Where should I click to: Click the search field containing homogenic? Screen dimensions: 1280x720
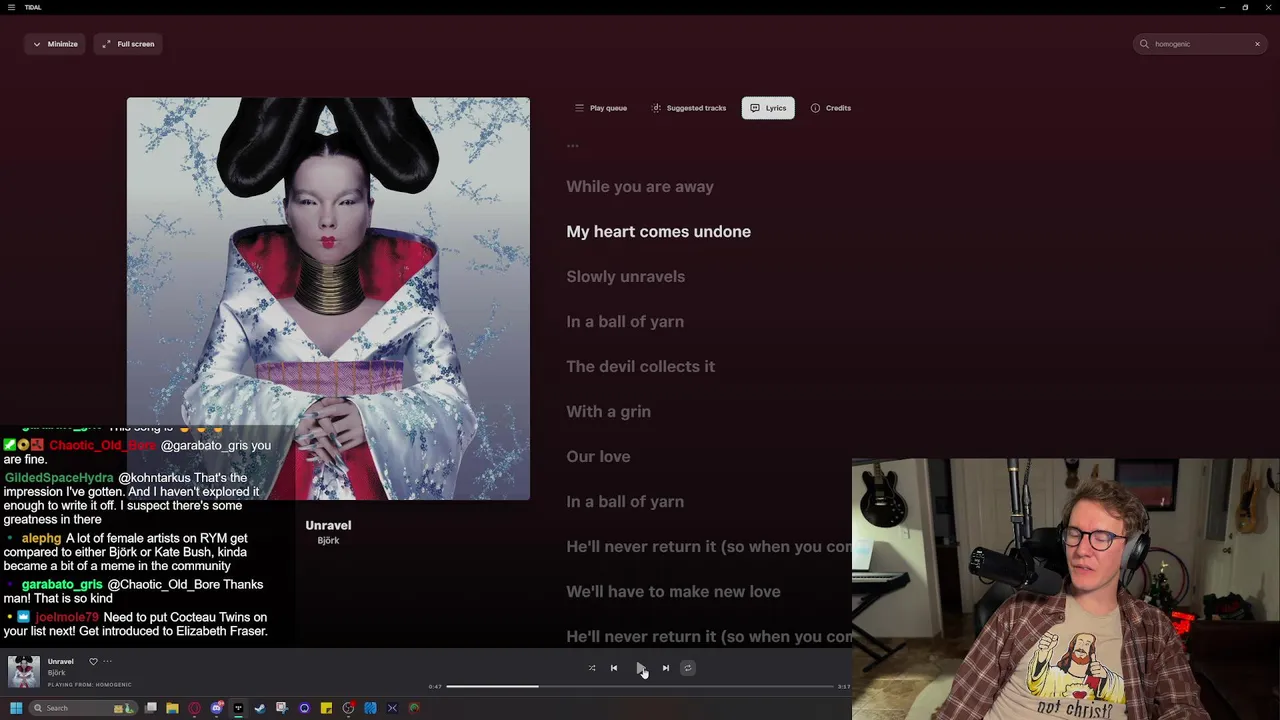click(x=1201, y=44)
